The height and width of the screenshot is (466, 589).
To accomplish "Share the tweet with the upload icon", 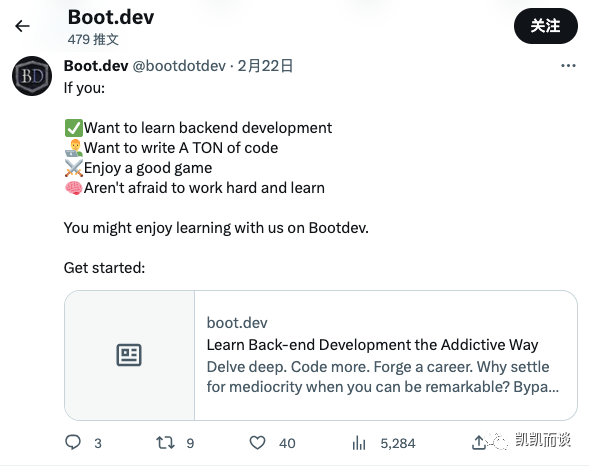I will 479,442.
